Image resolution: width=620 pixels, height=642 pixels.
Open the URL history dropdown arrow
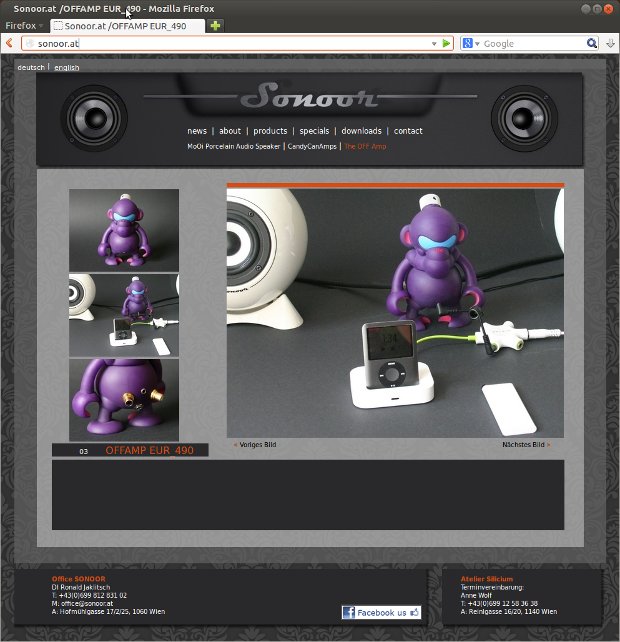434,43
